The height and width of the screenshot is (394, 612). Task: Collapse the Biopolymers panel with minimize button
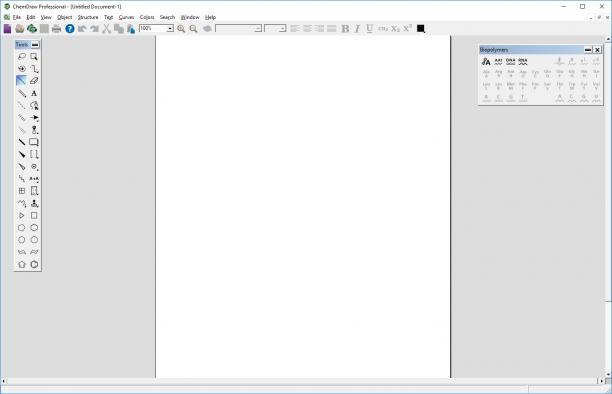click(588, 50)
